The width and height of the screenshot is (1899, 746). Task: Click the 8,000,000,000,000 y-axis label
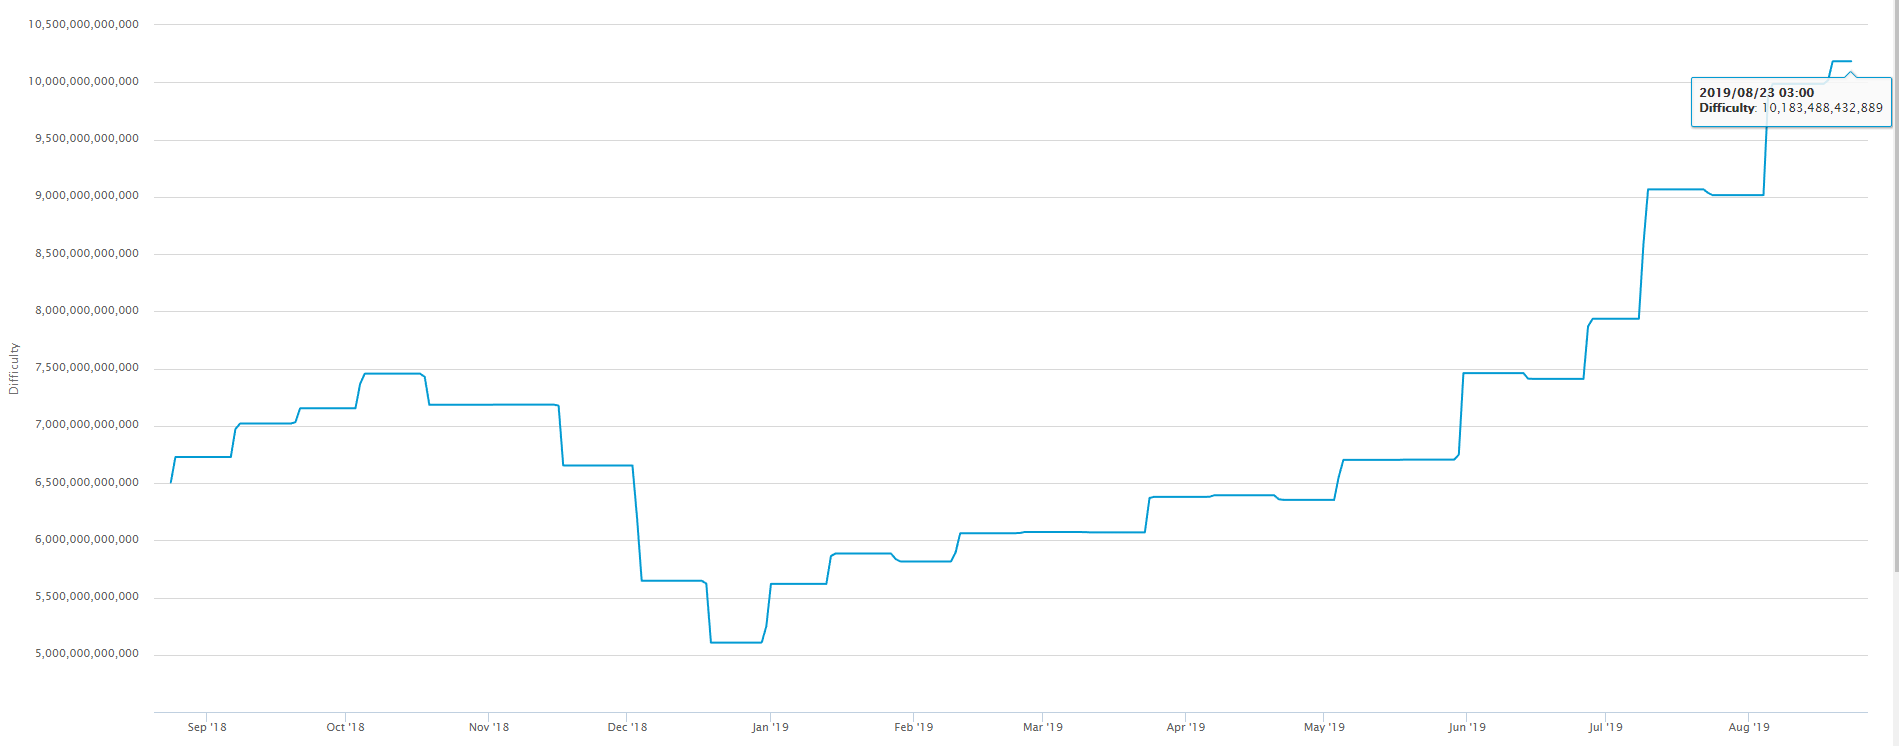tap(86, 310)
